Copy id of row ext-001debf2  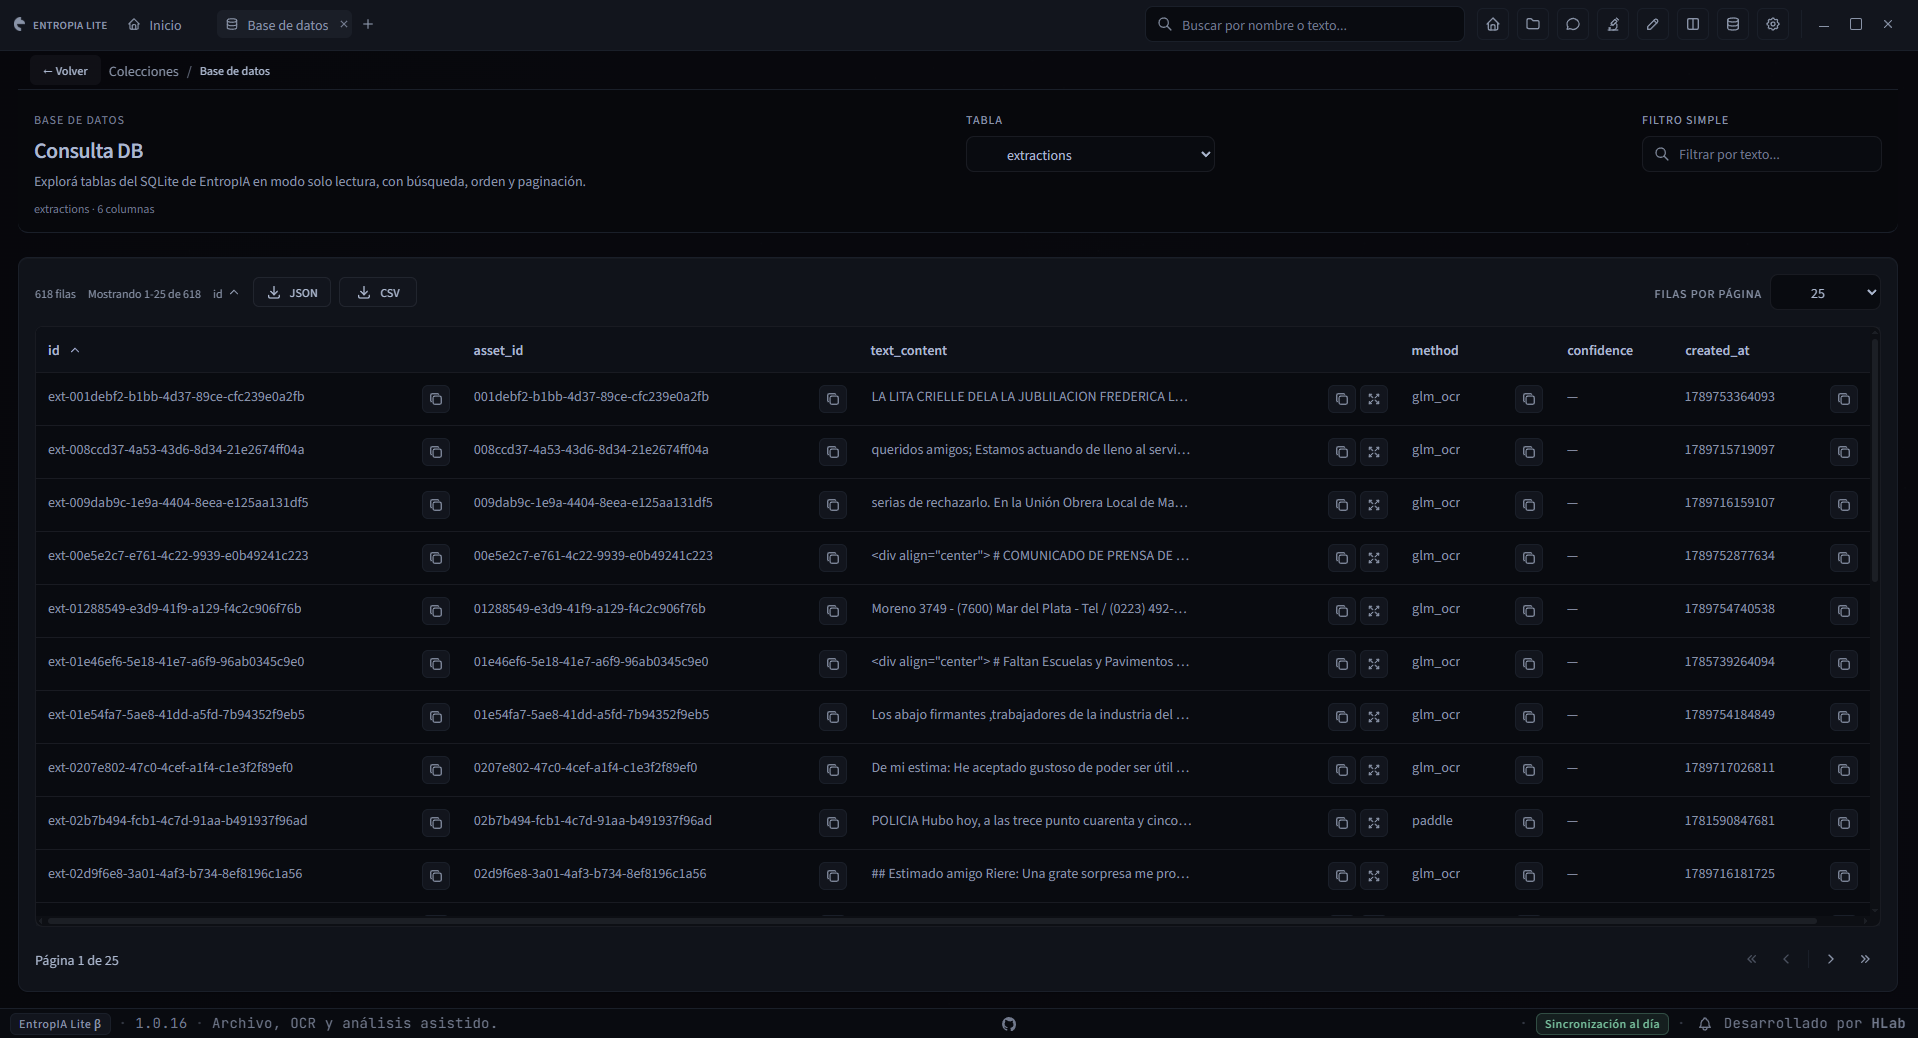click(436, 399)
